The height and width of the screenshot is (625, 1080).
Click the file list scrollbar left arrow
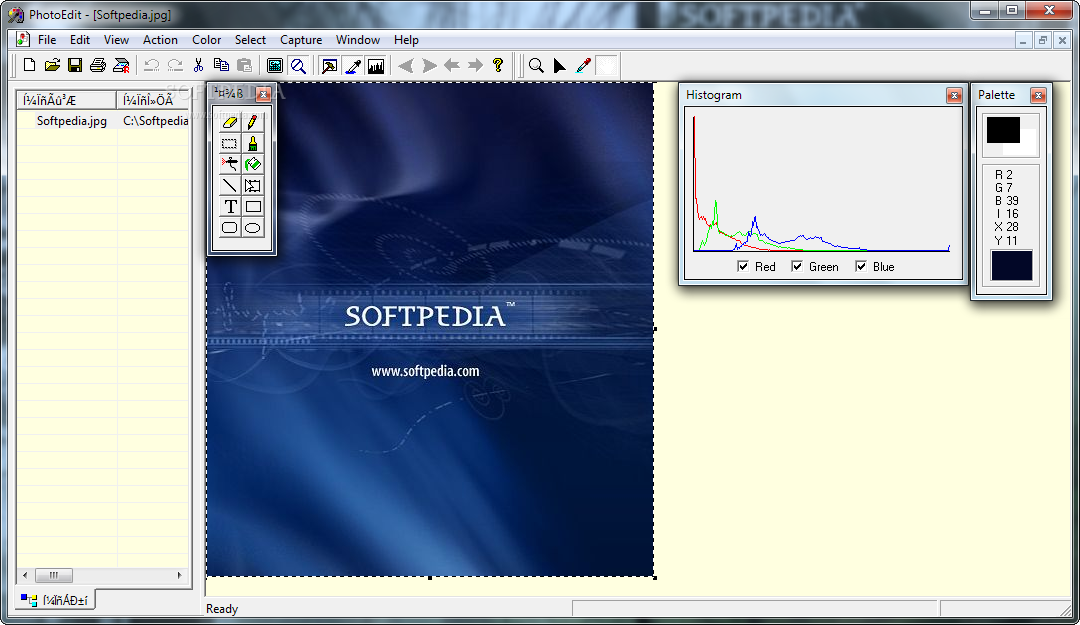click(x=25, y=575)
